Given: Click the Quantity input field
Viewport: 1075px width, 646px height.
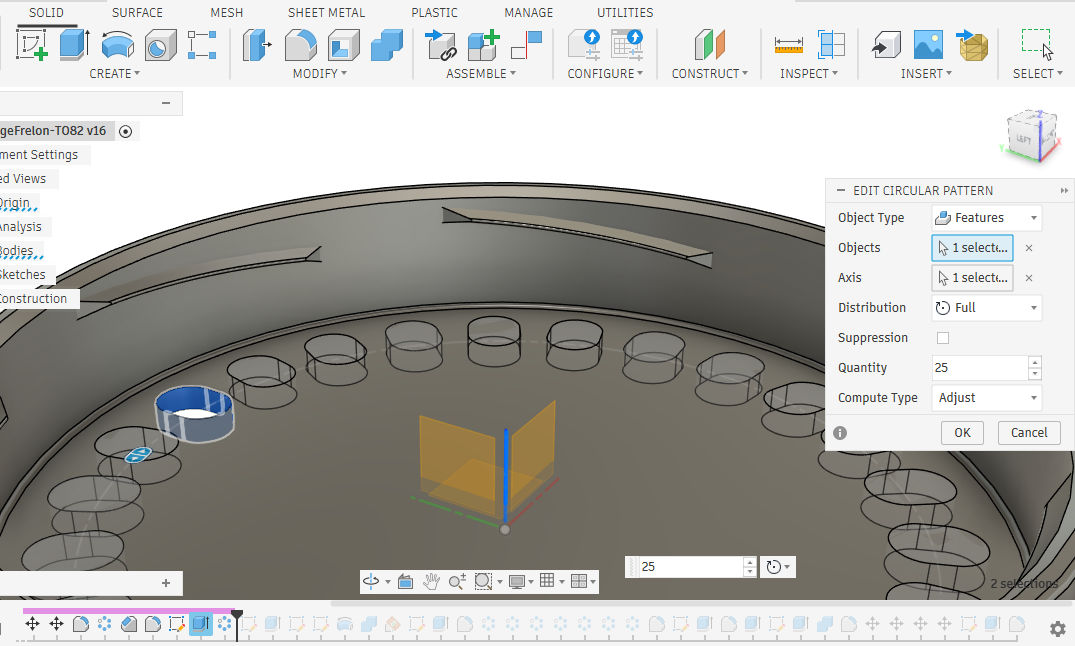Looking at the screenshot, I should pyautogui.click(x=978, y=368).
